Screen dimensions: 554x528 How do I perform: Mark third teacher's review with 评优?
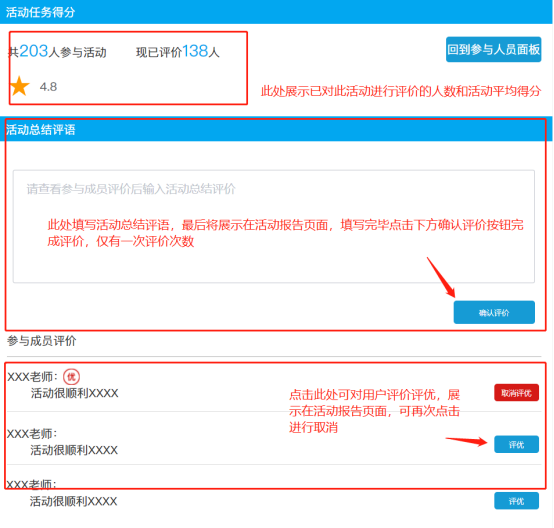pyautogui.click(x=516, y=501)
